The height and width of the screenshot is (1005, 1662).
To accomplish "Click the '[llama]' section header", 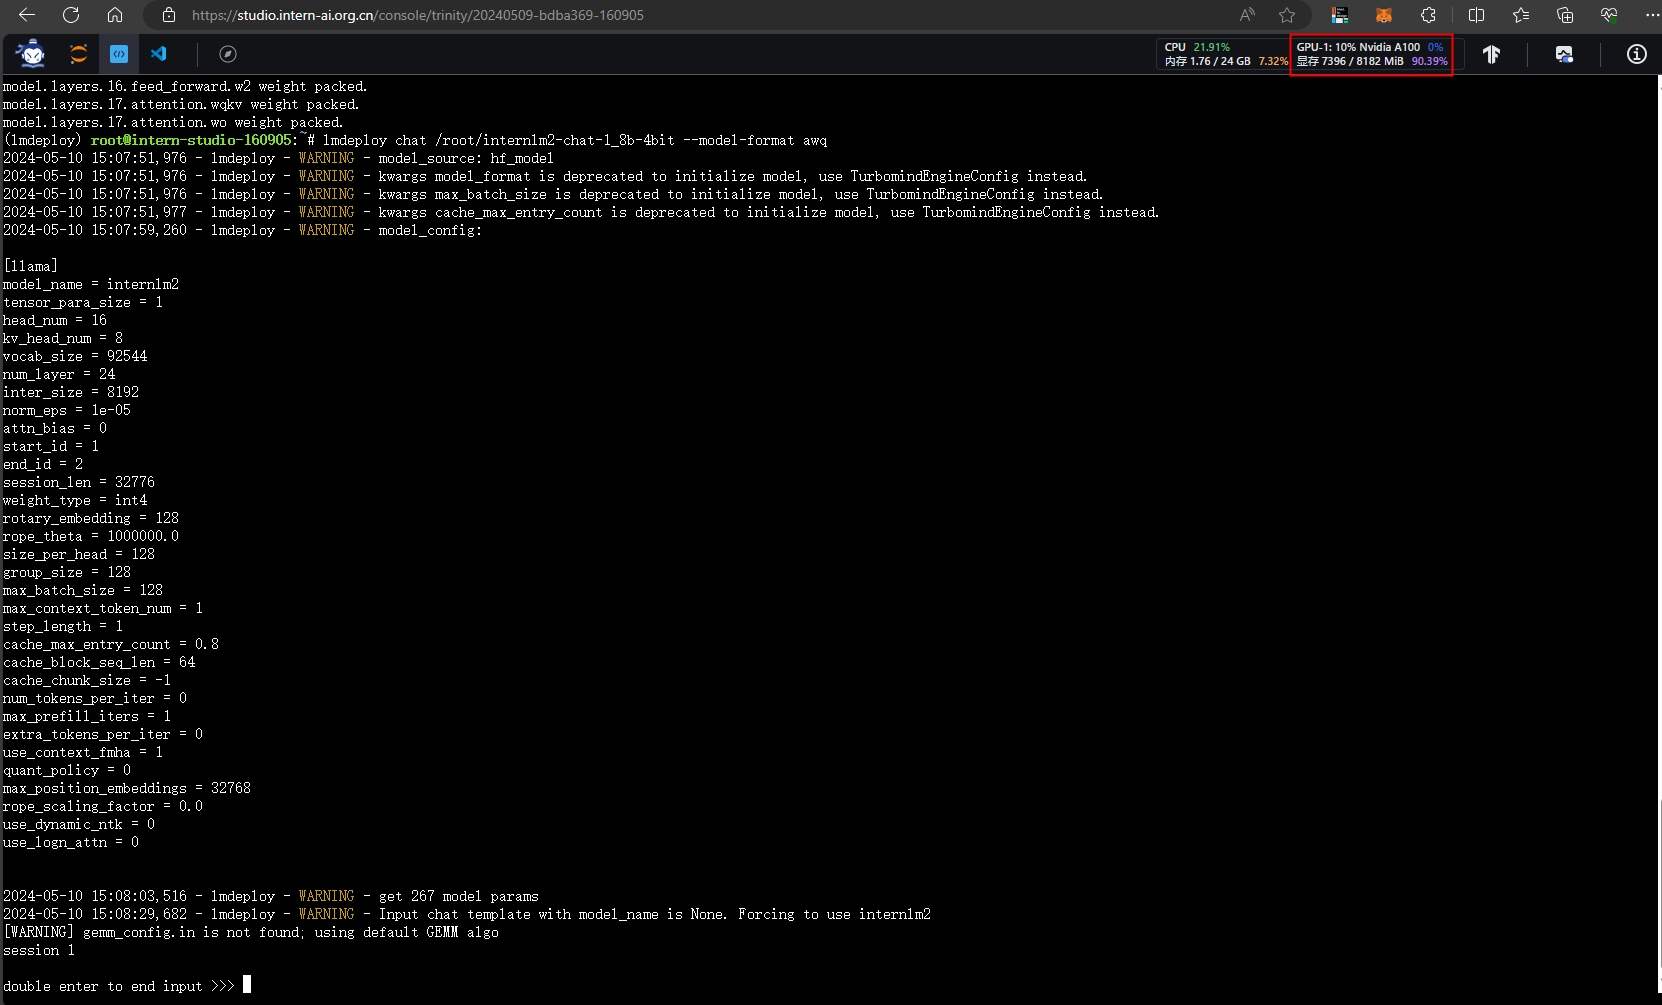I will pyautogui.click(x=31, y=266).
